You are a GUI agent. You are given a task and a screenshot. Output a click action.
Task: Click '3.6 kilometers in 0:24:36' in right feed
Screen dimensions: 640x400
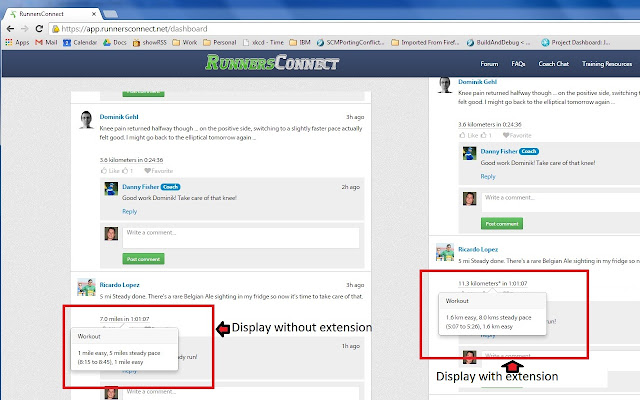point(489,124)
